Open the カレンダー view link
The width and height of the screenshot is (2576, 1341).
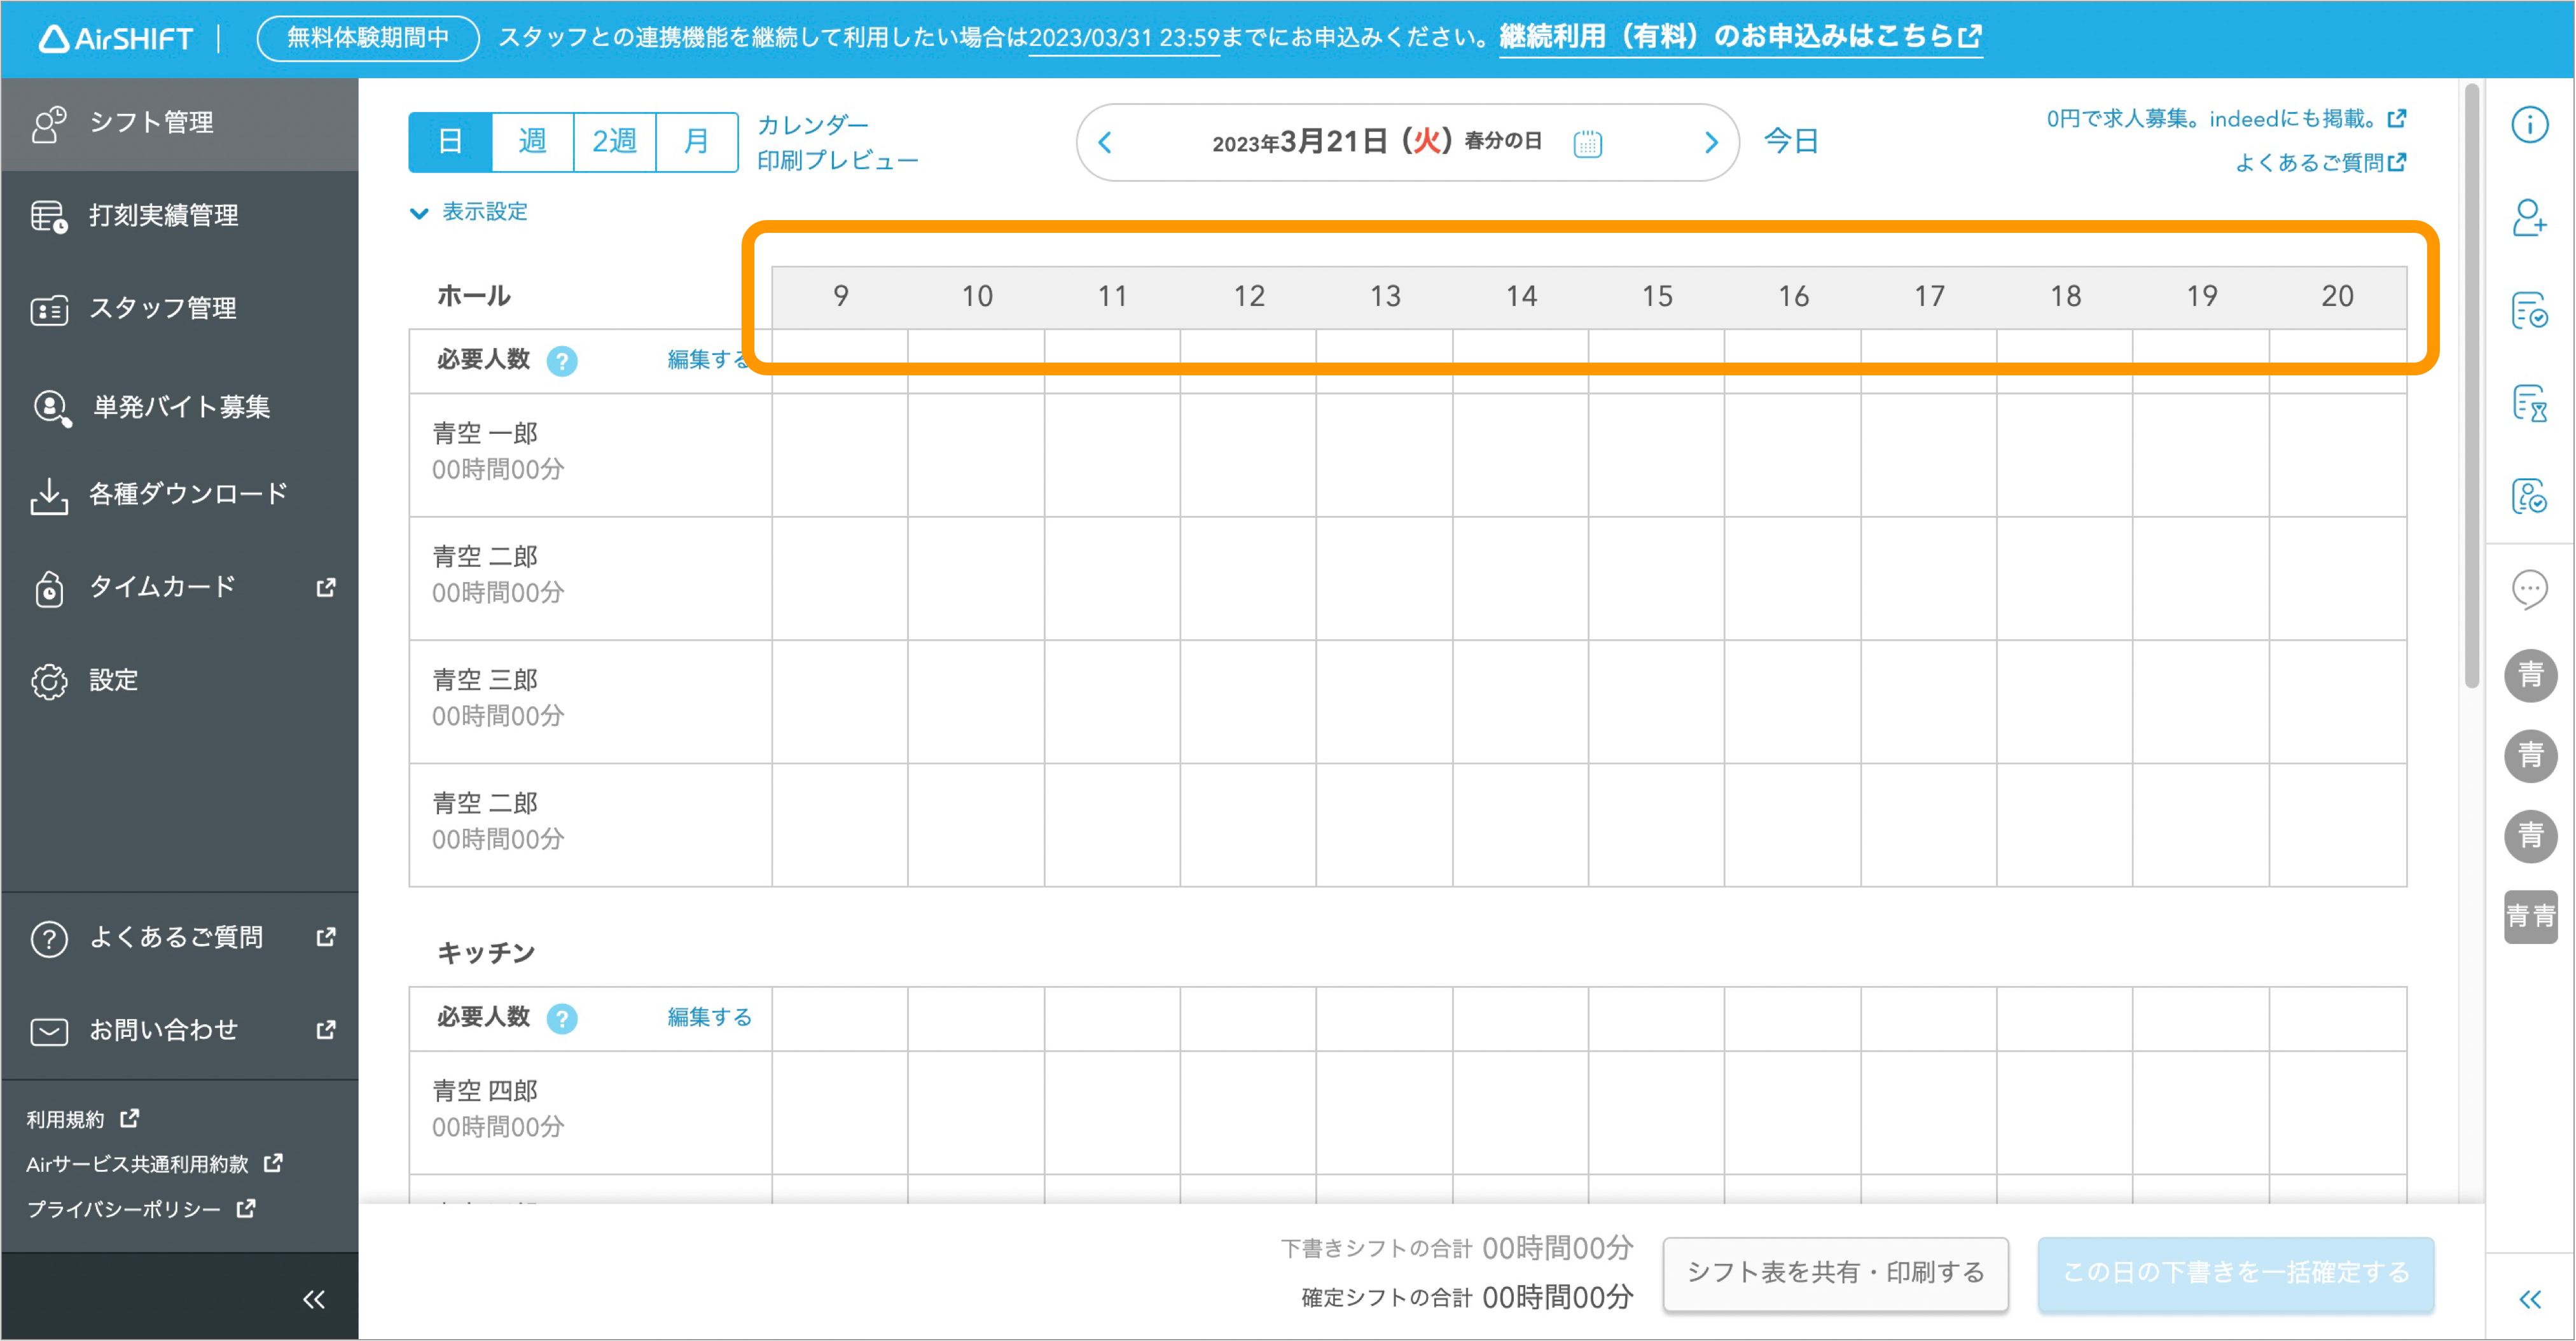pos(813,125)
